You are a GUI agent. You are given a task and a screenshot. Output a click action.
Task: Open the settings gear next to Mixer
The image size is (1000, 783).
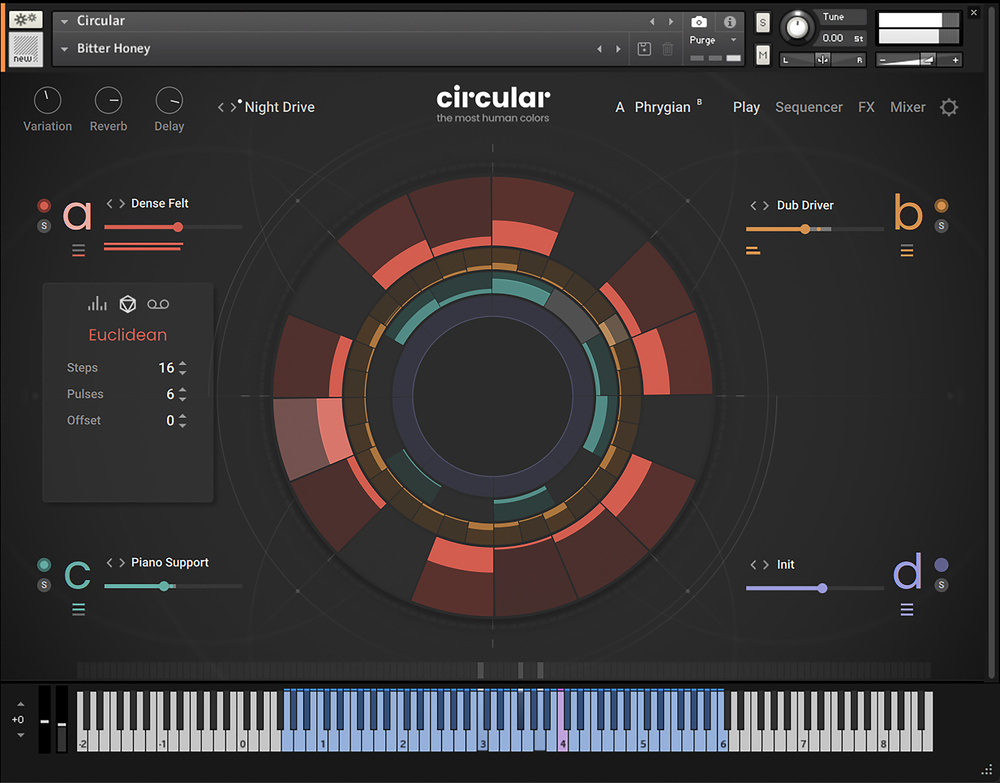pos(949,107)
